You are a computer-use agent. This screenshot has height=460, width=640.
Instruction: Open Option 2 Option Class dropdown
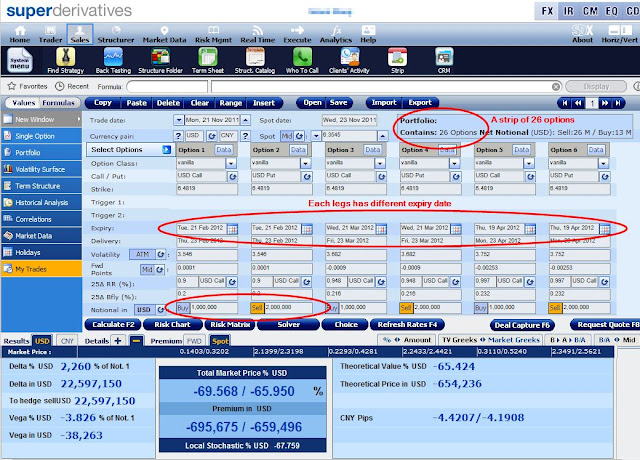(305, 163)
